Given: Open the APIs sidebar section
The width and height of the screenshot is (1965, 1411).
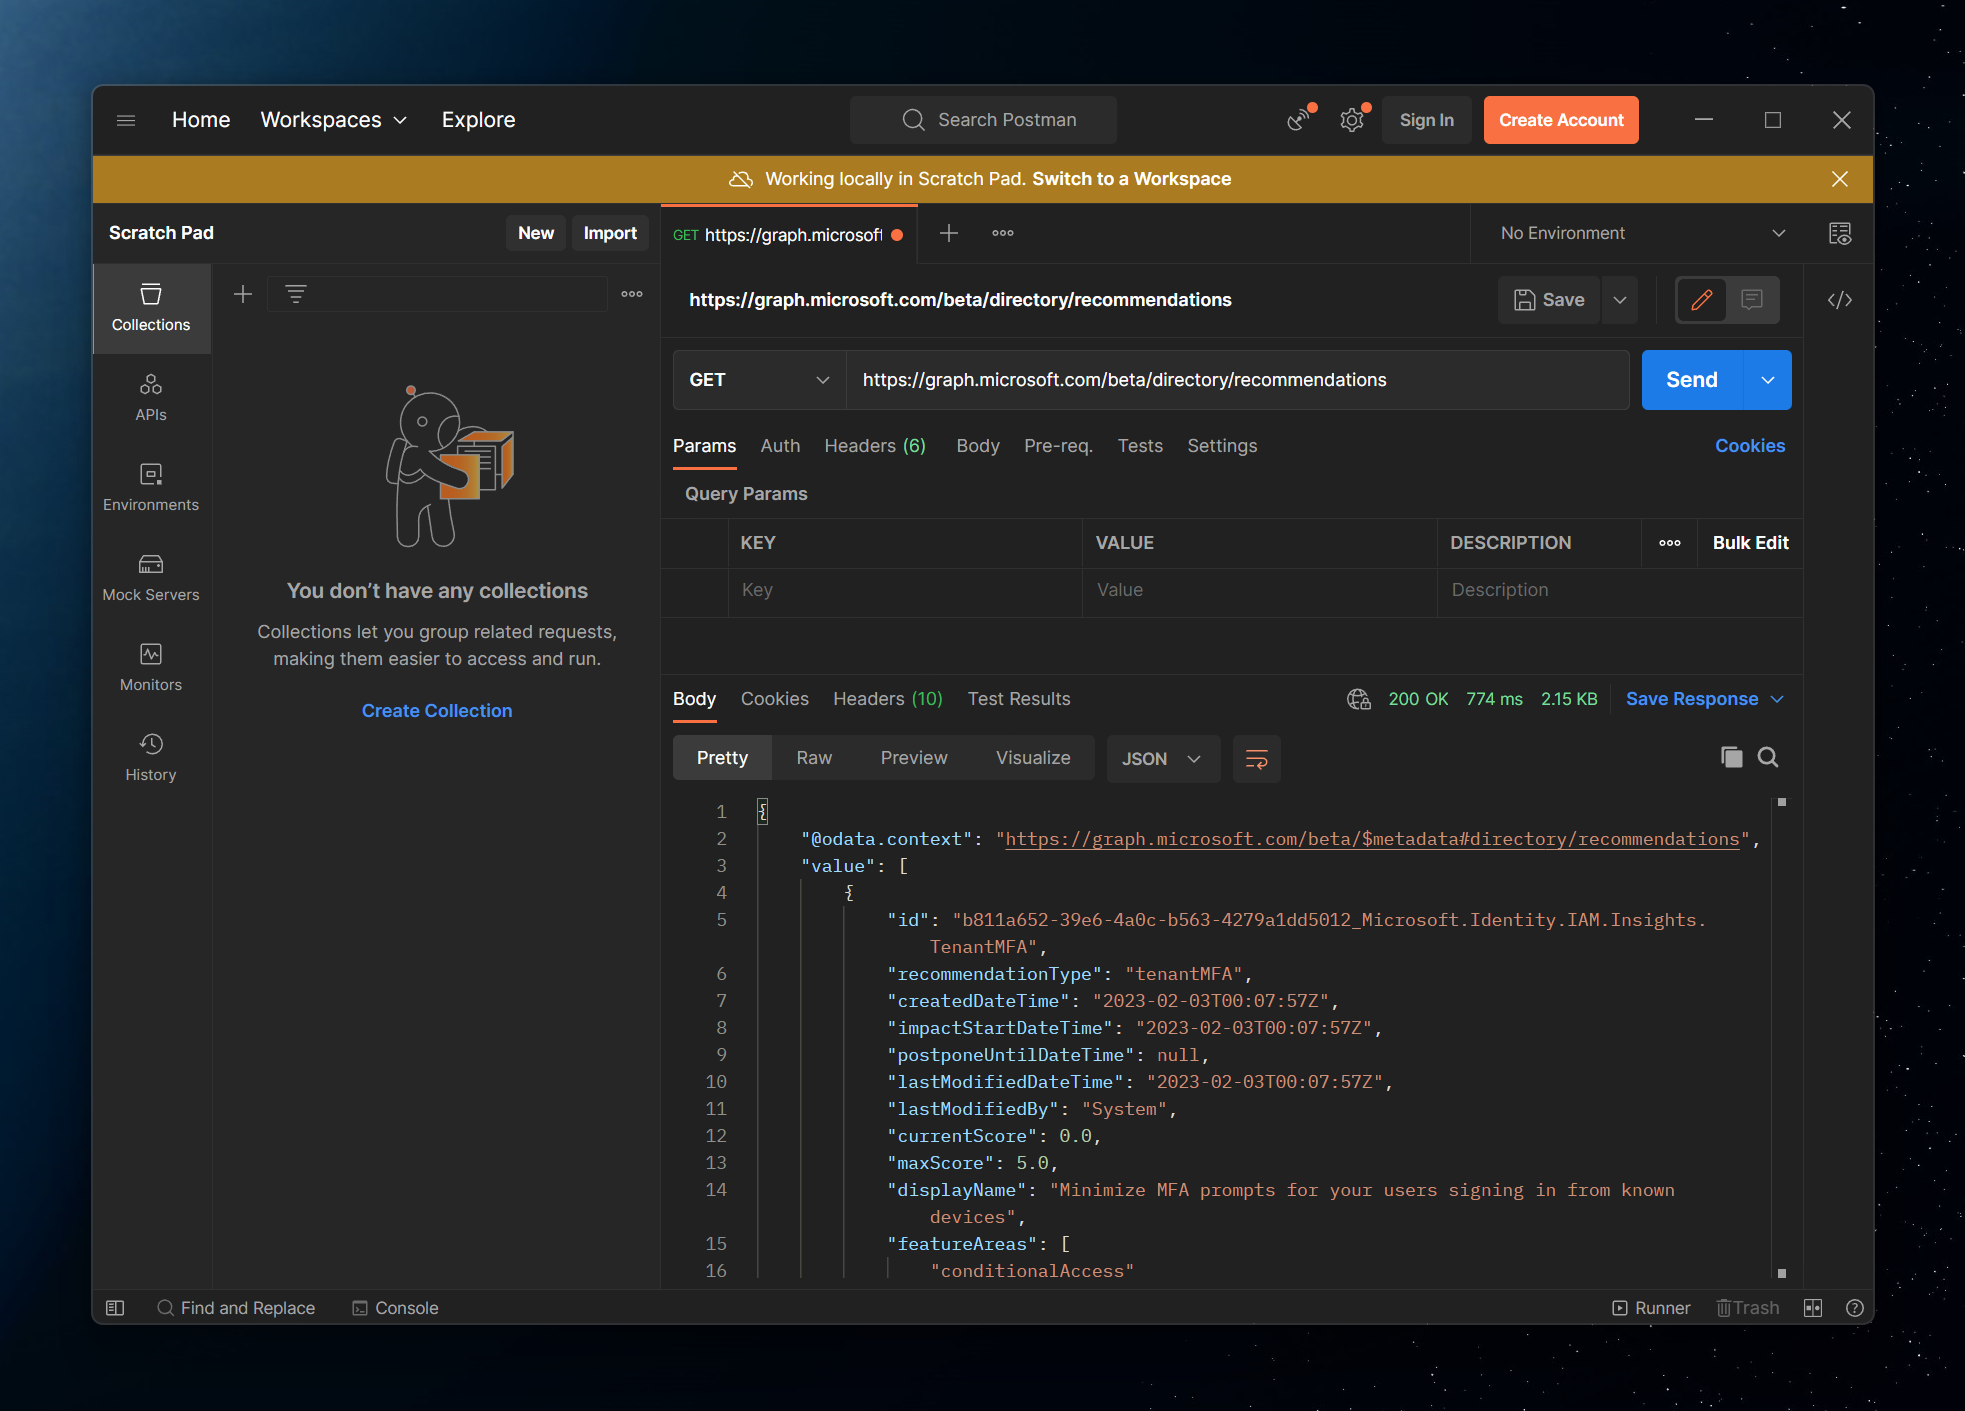Looking at the screenshot, I should tap(151, 398).
